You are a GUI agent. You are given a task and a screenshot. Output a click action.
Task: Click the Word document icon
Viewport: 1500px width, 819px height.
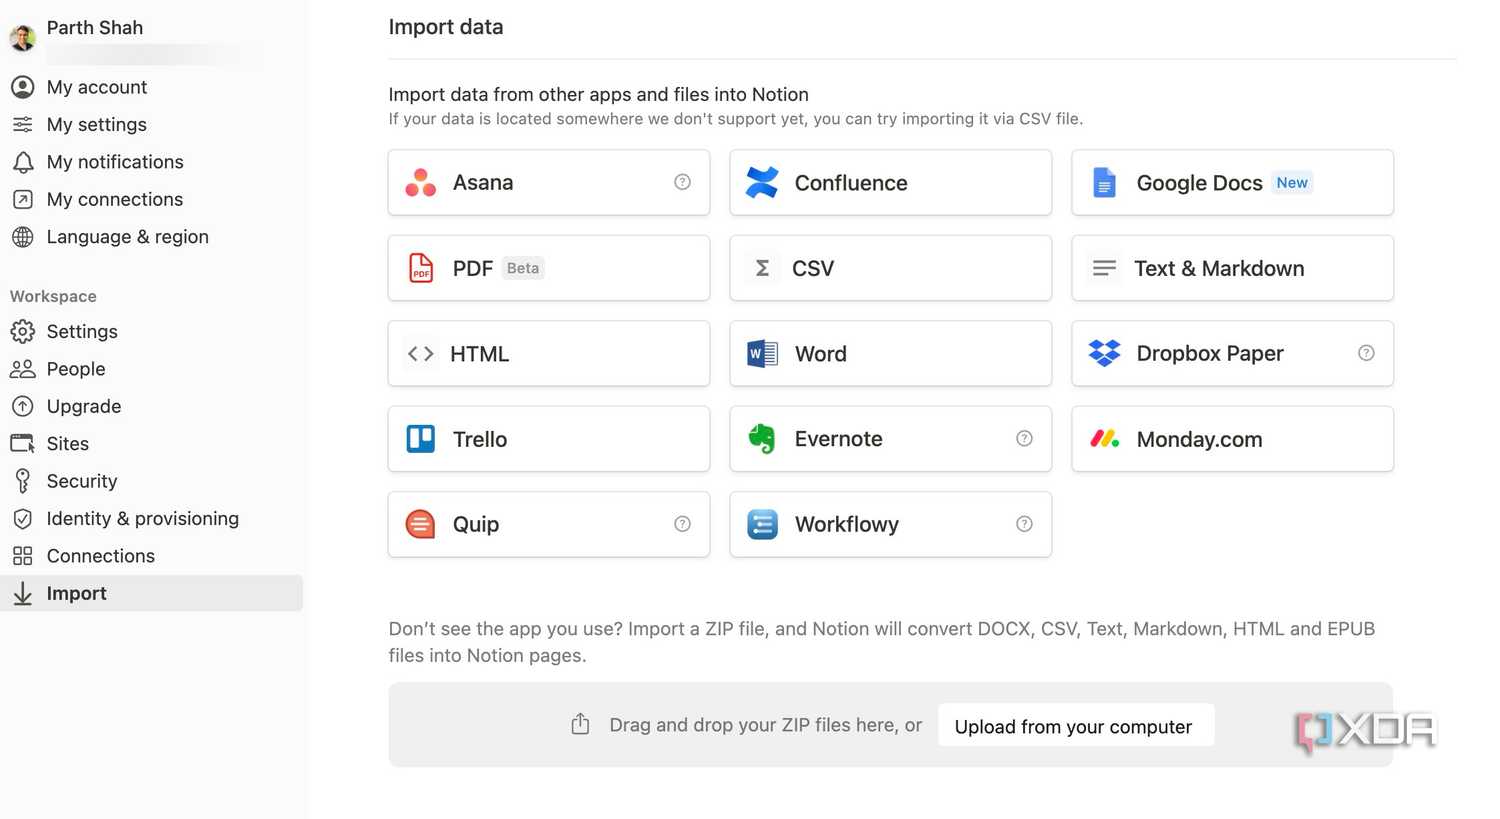(x=762, y=353)
